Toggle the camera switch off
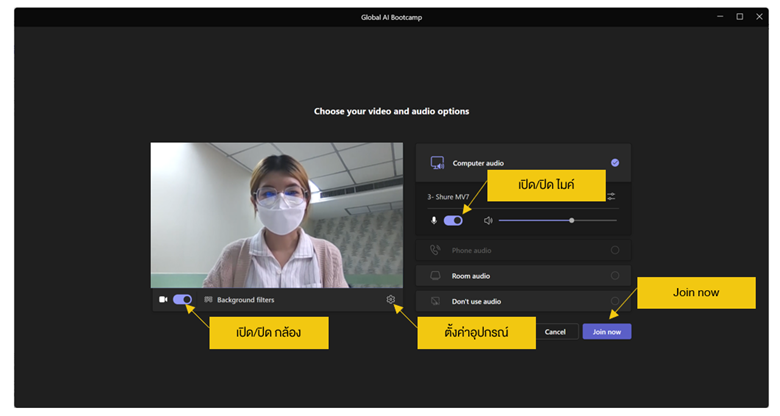Image resolution: width=780 pixels, height=416 pixels. (182, 299)
